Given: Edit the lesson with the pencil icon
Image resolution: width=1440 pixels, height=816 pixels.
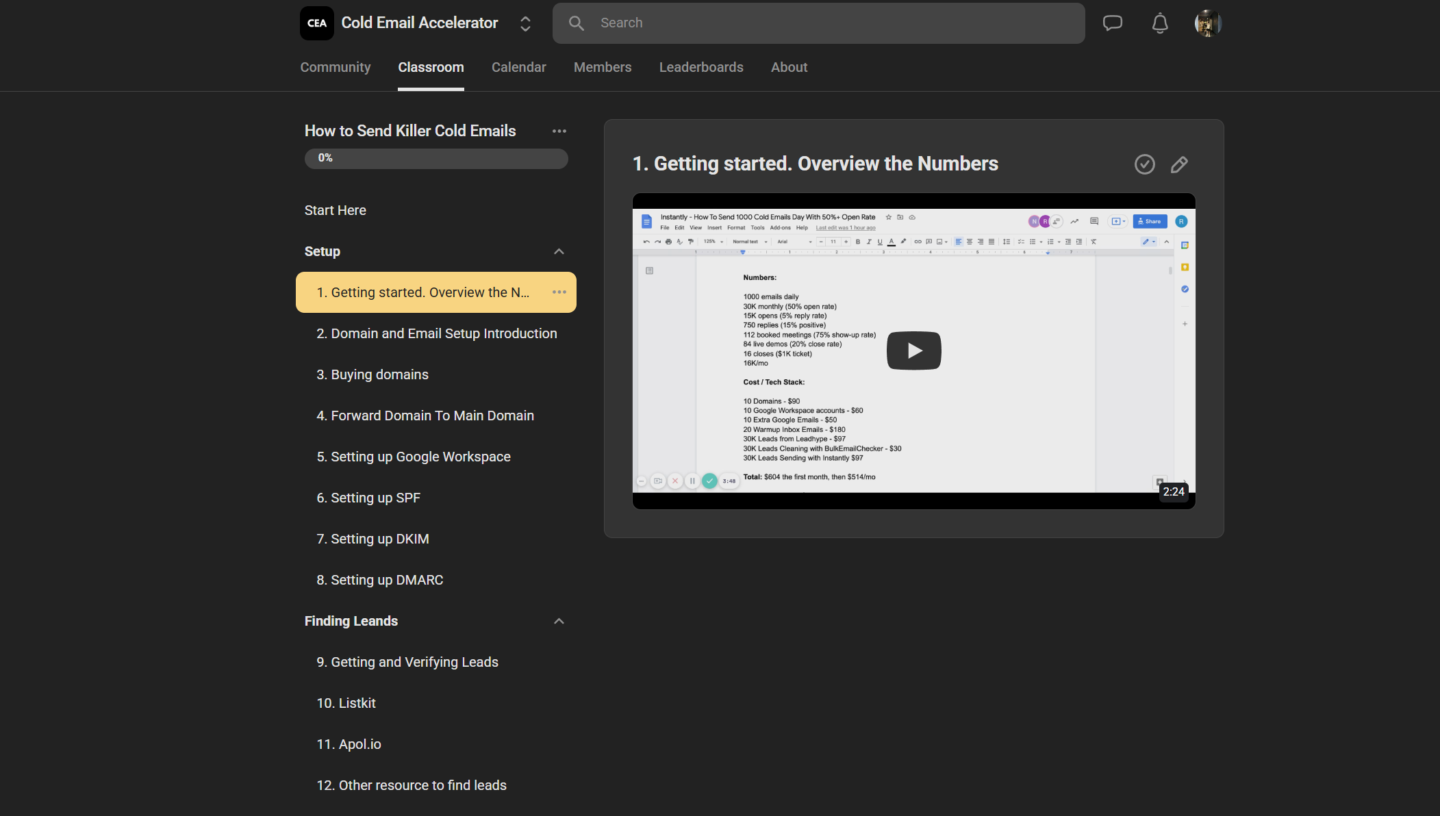Looking at the screenshot, I should click(1179, 164).
